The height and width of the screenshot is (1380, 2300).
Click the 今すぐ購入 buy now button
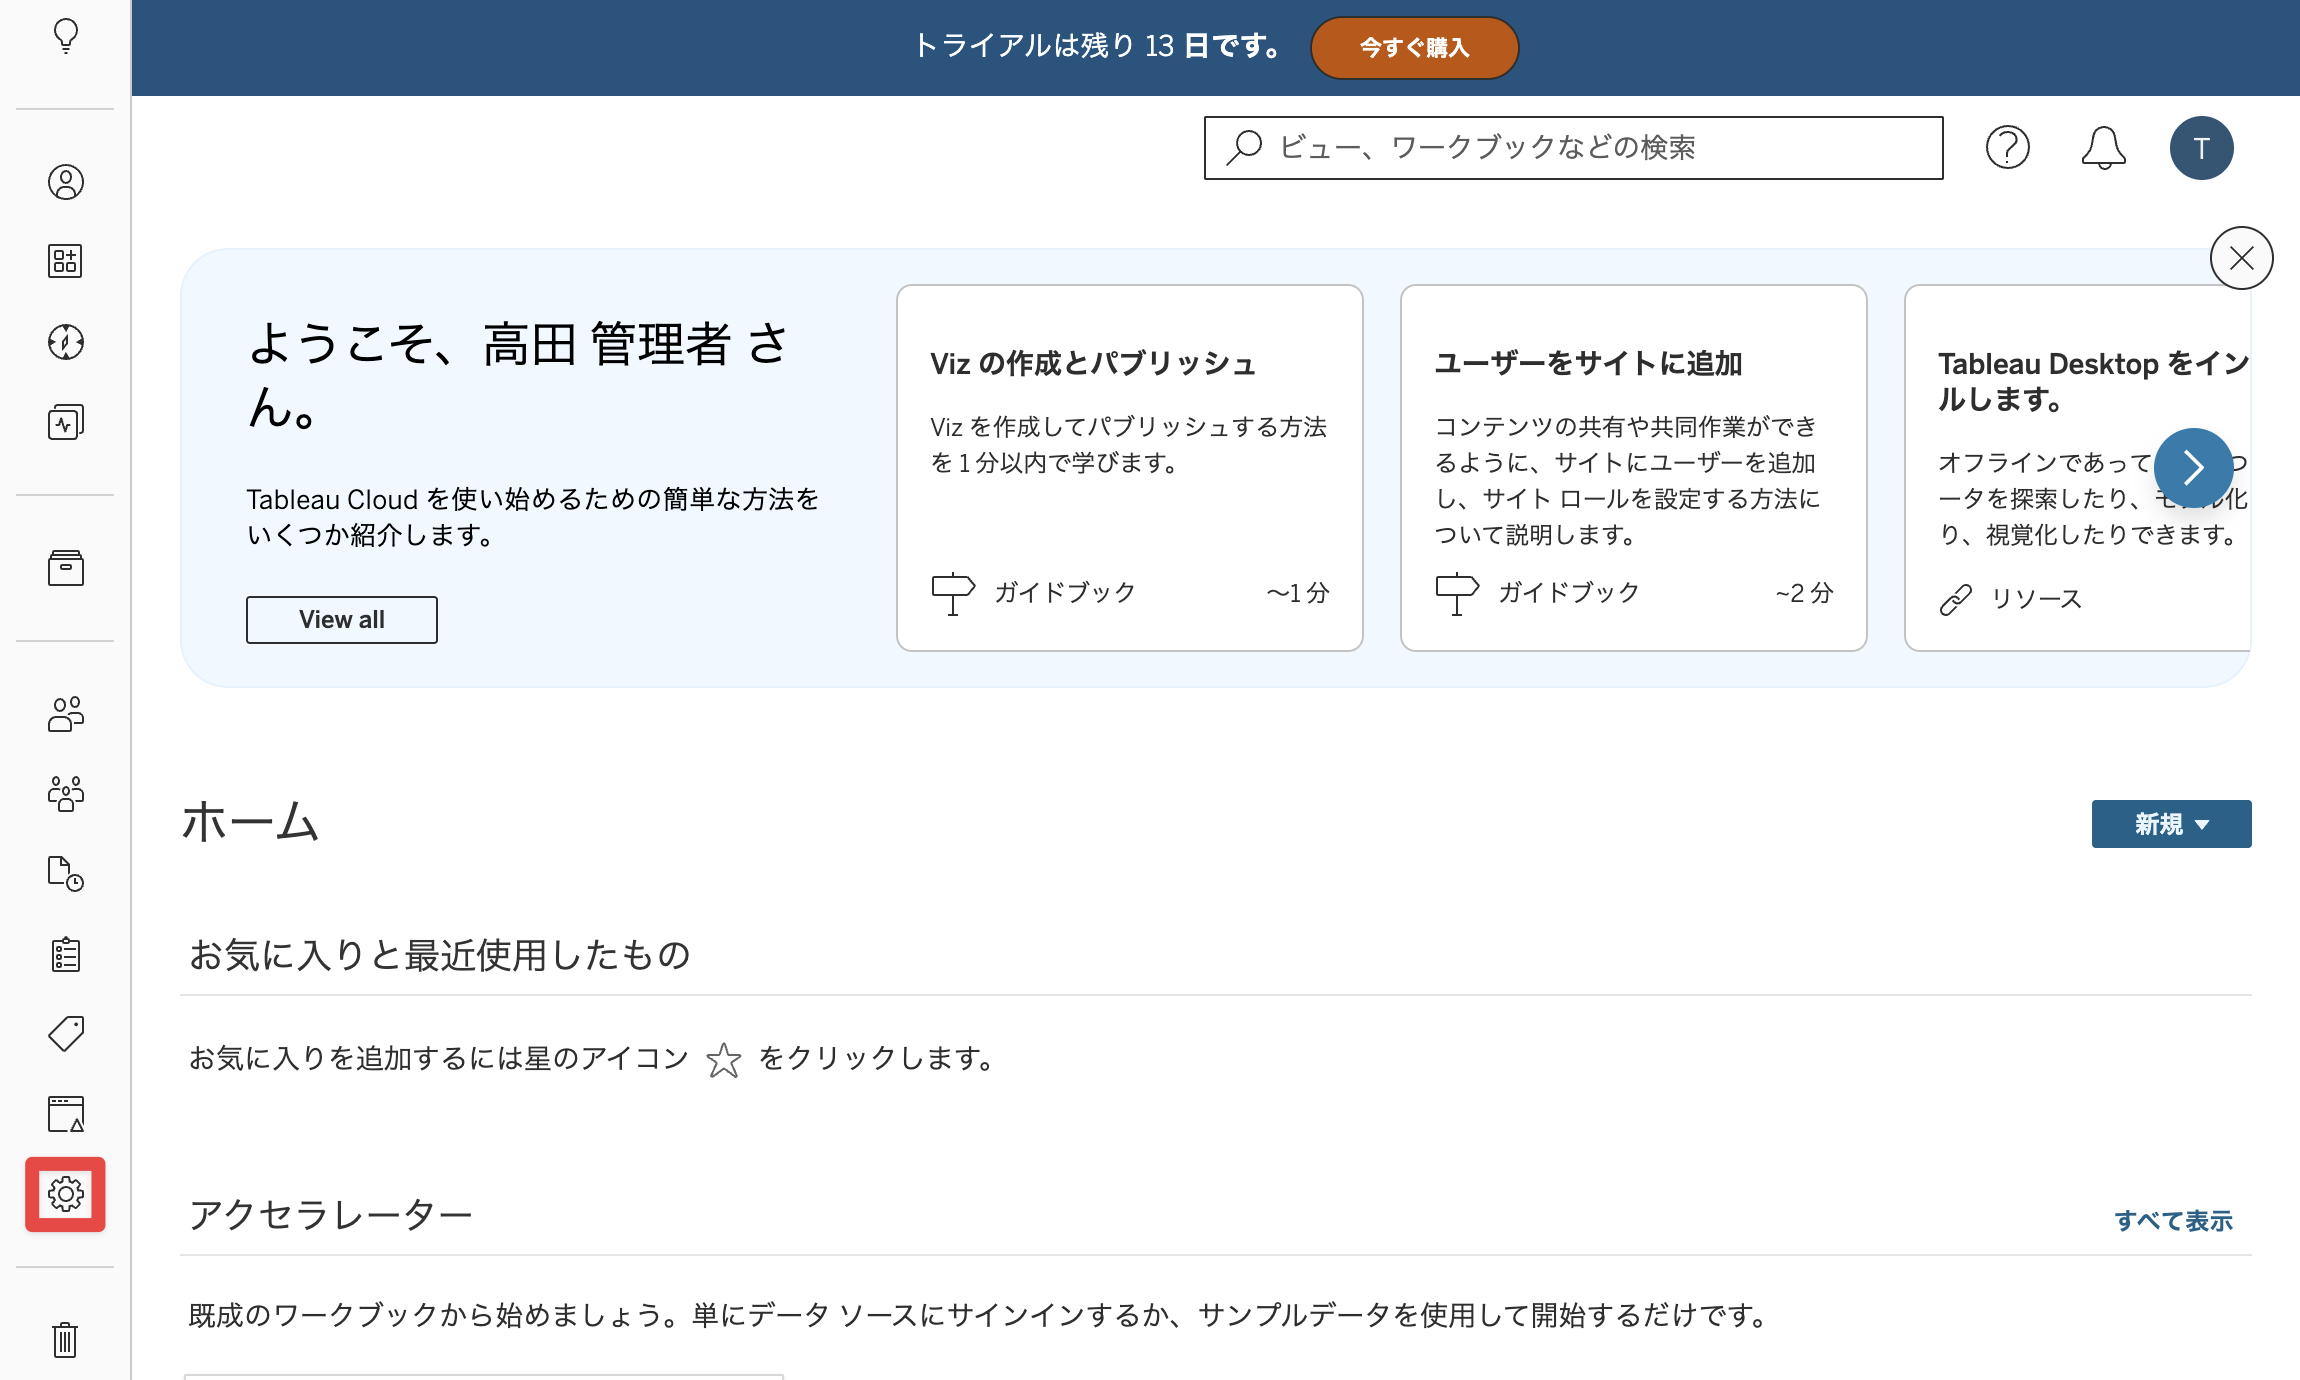point(1414,47)
